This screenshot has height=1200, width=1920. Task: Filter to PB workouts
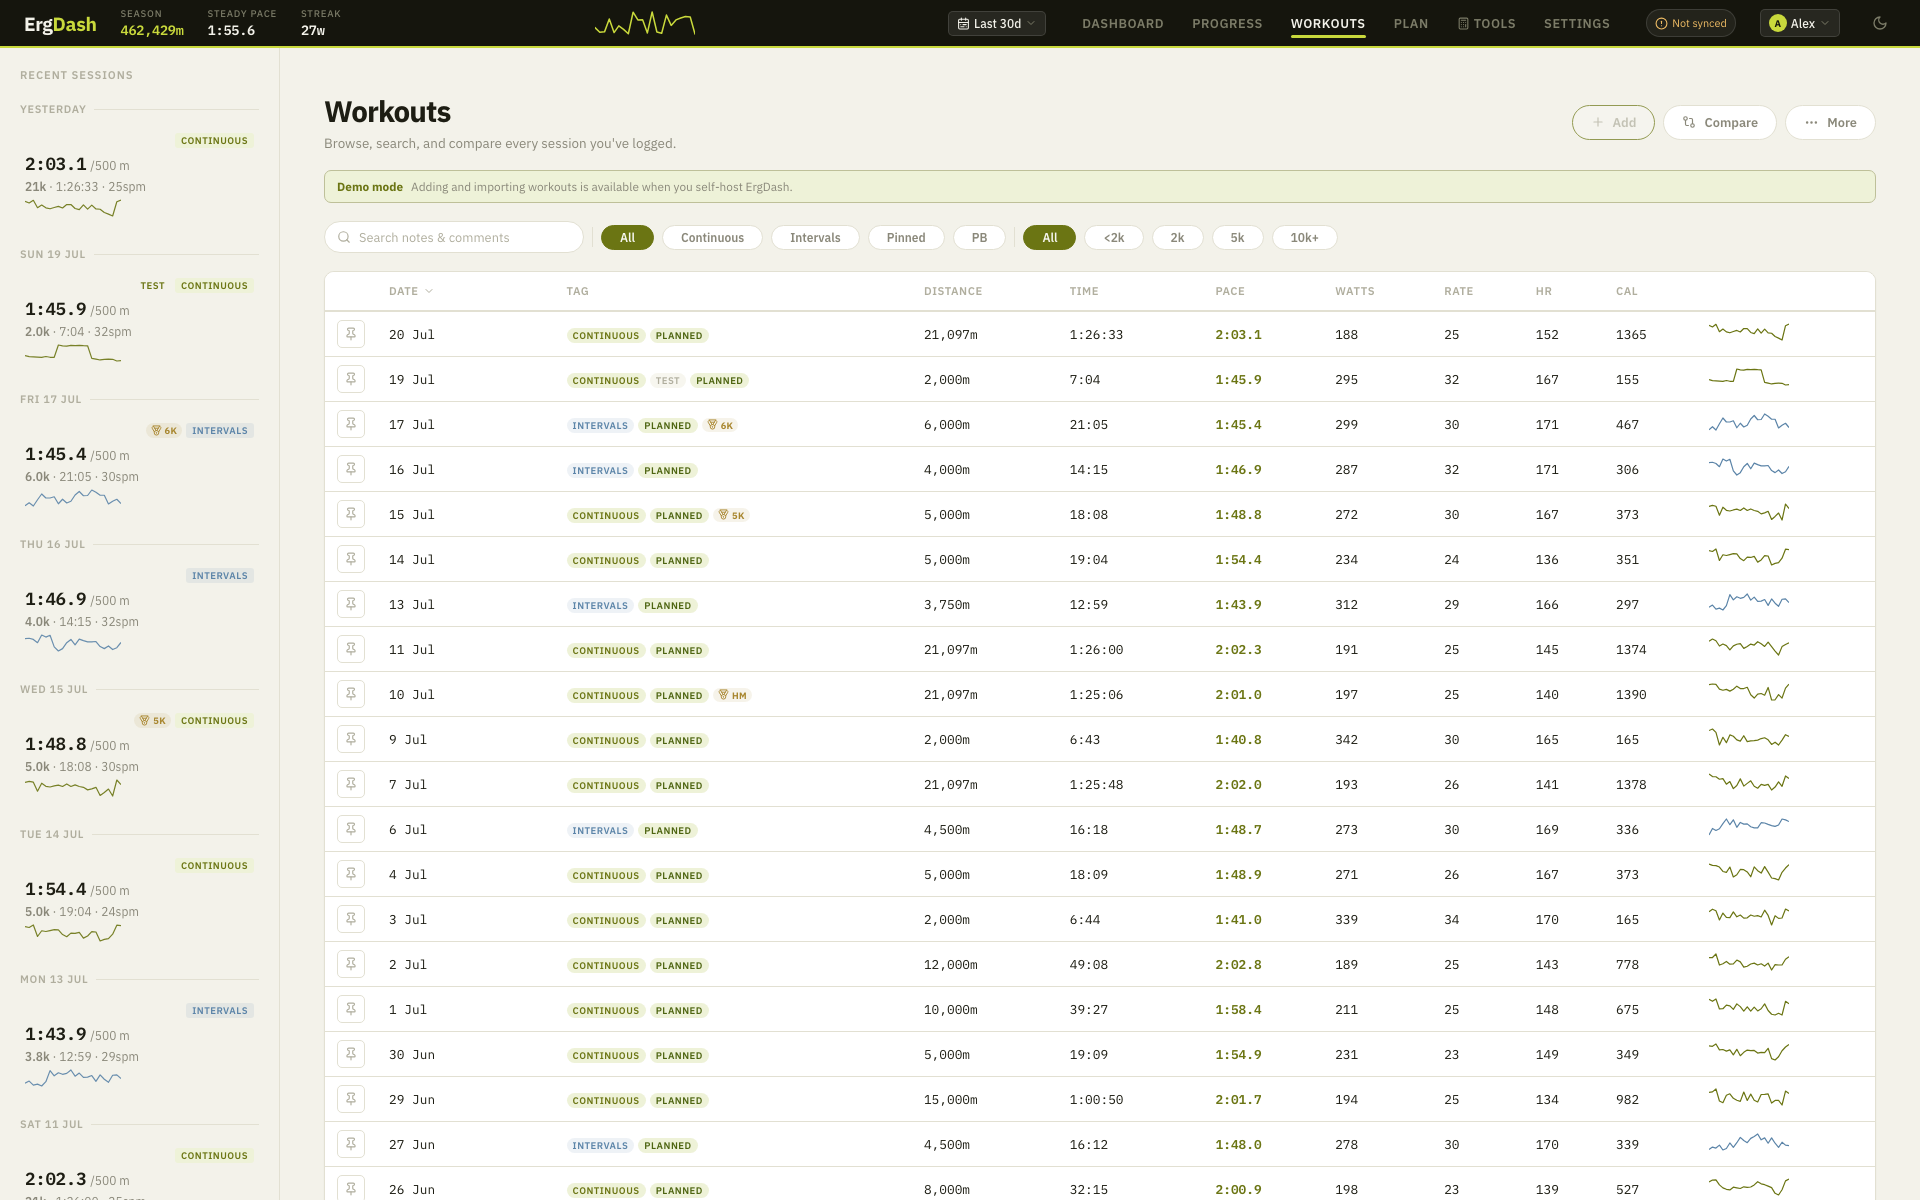point(979,237)
